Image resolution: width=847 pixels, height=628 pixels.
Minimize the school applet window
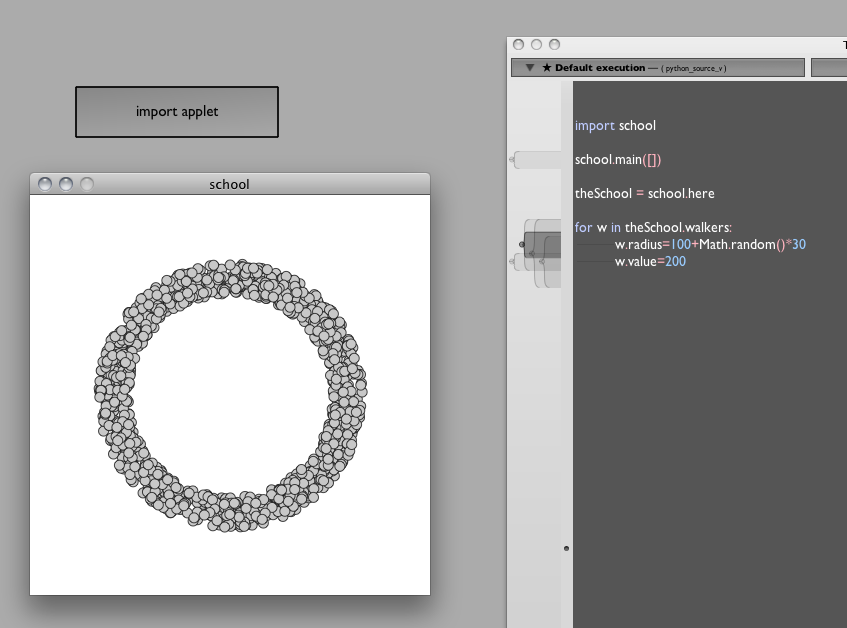(x=66, y=184)
